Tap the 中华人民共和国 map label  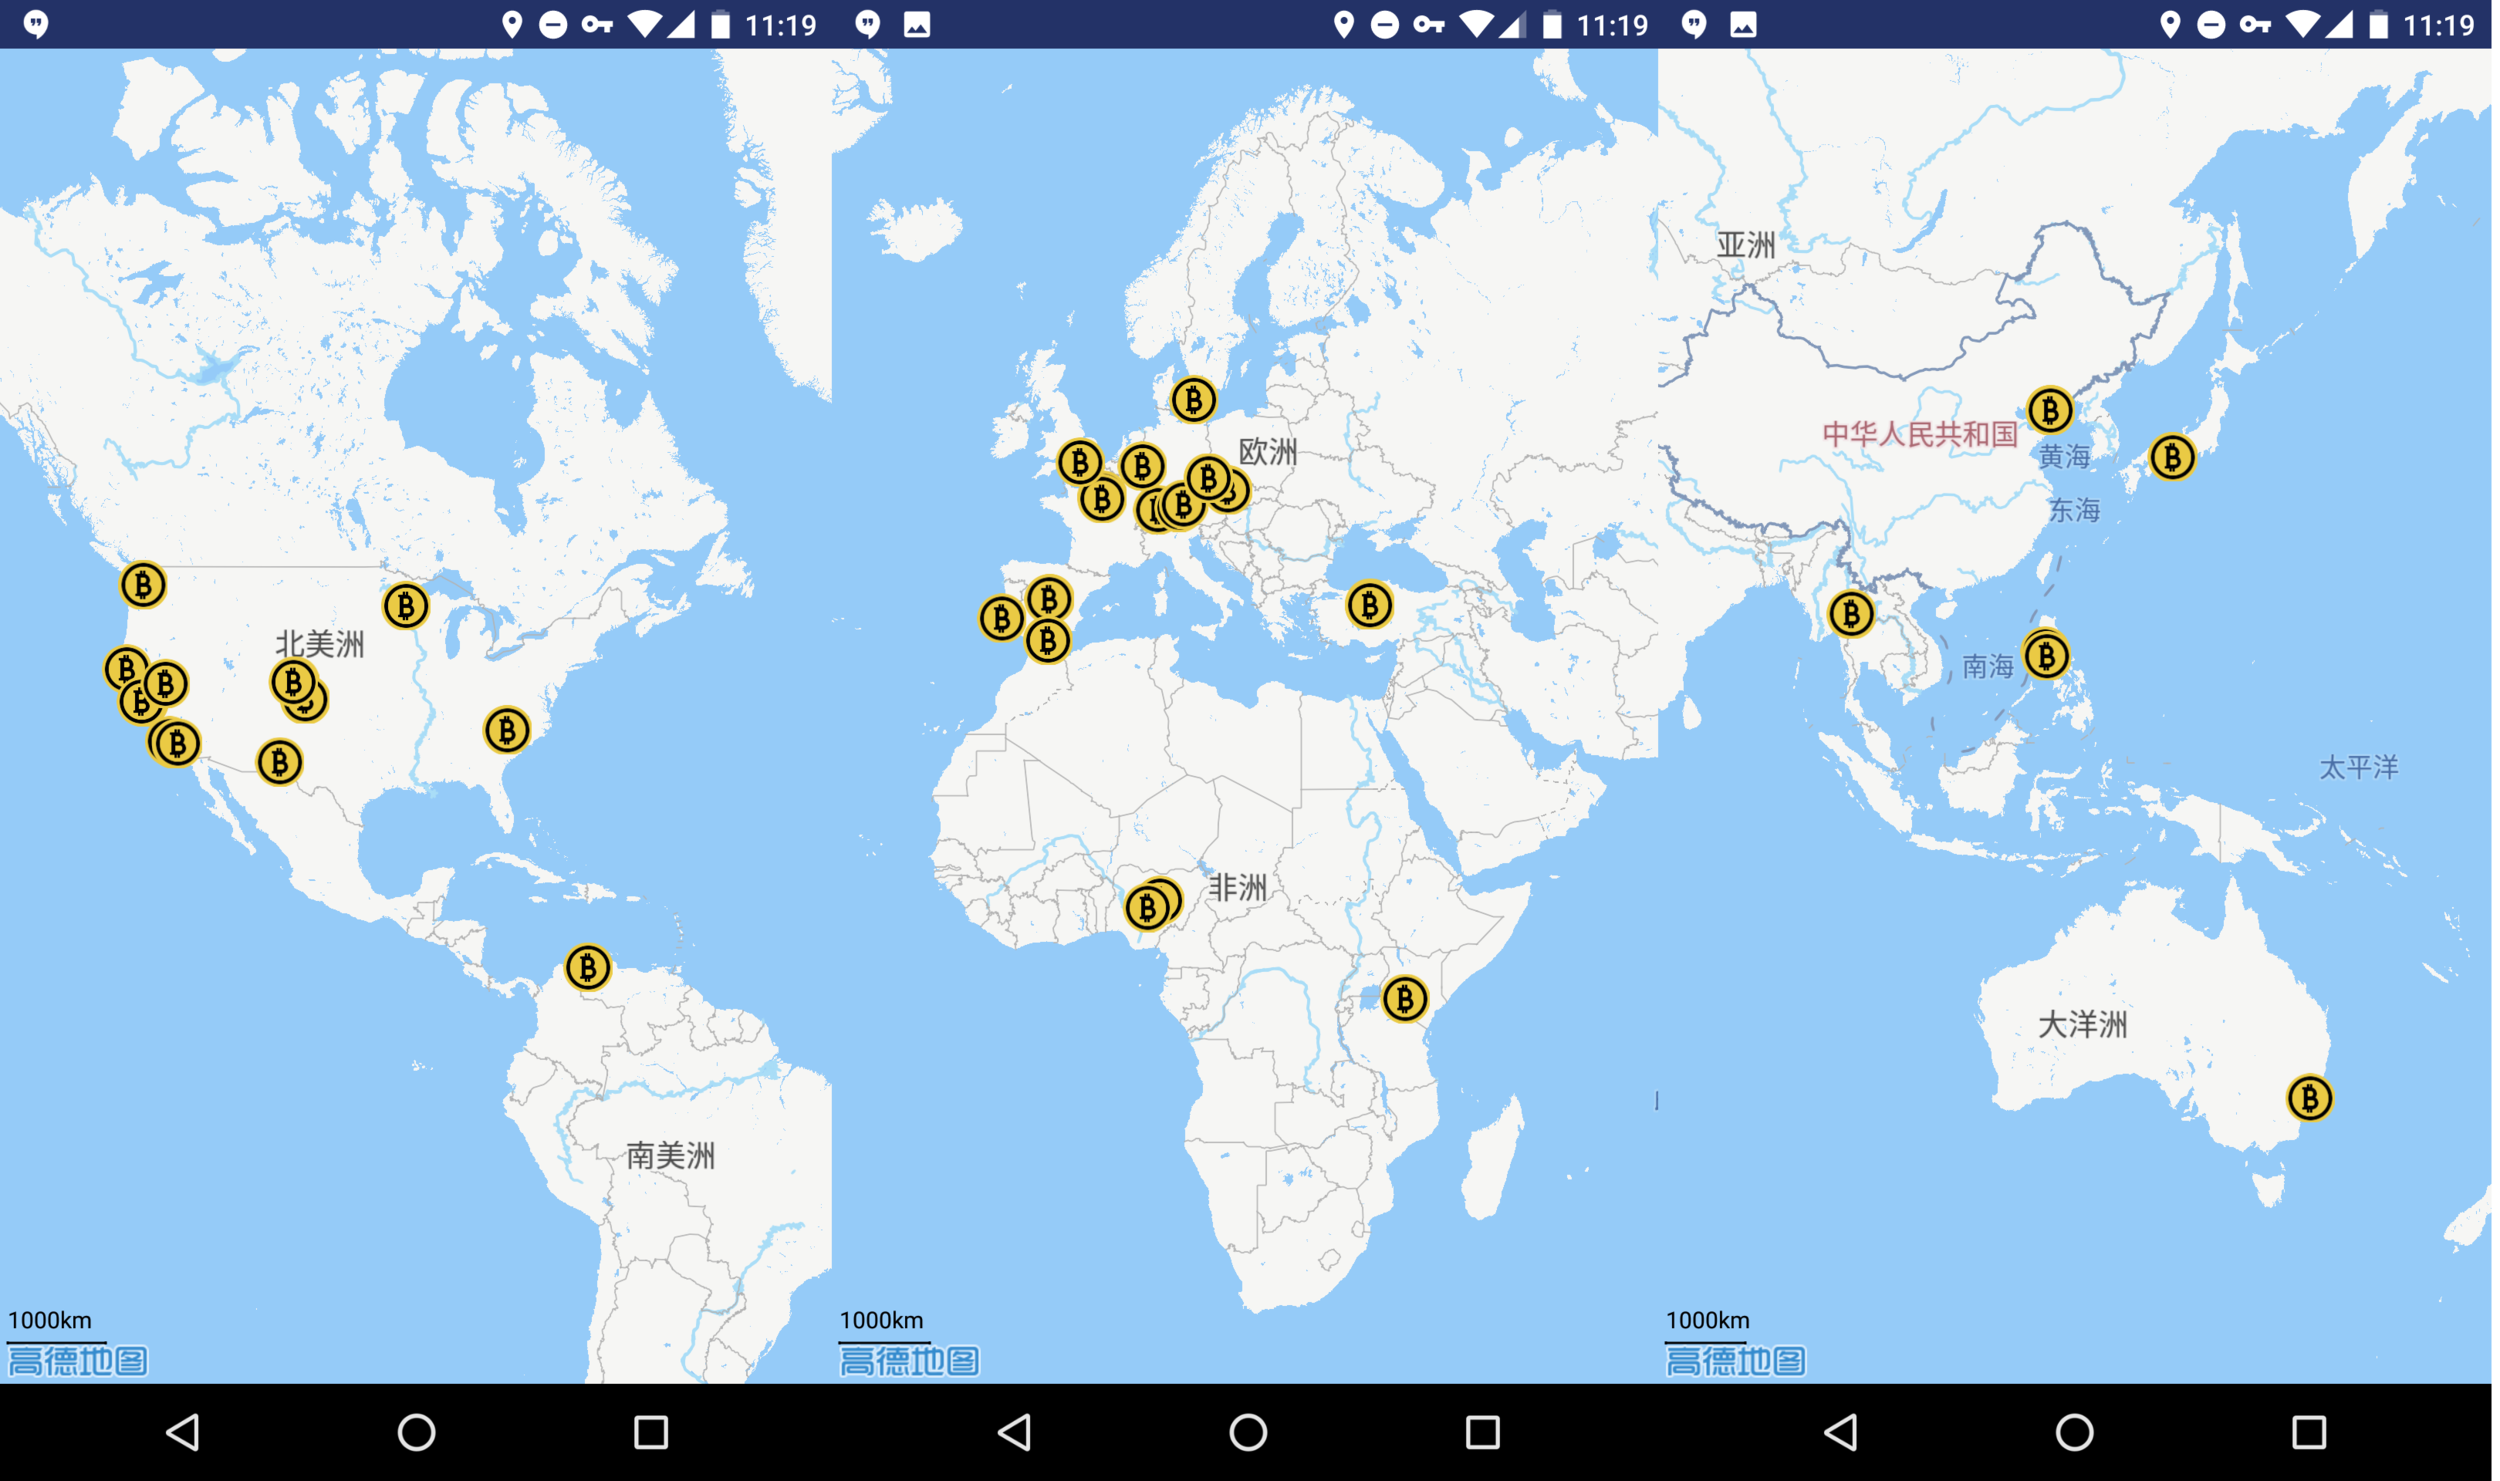[x=1921, y=434]
